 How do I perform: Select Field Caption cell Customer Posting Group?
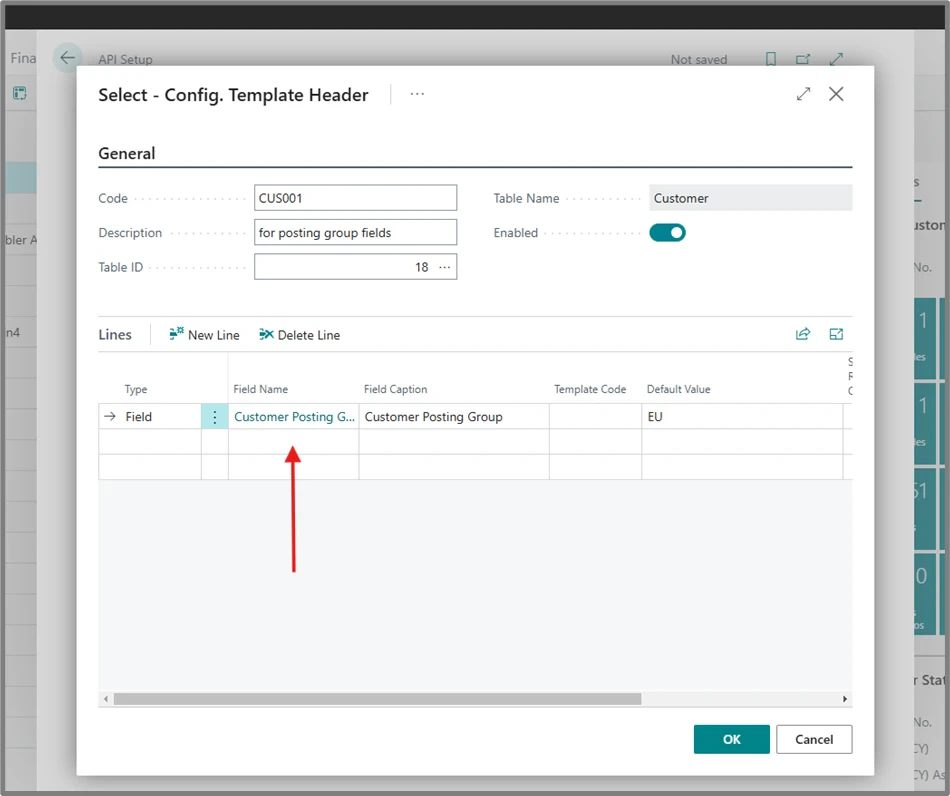pos(454,417)
